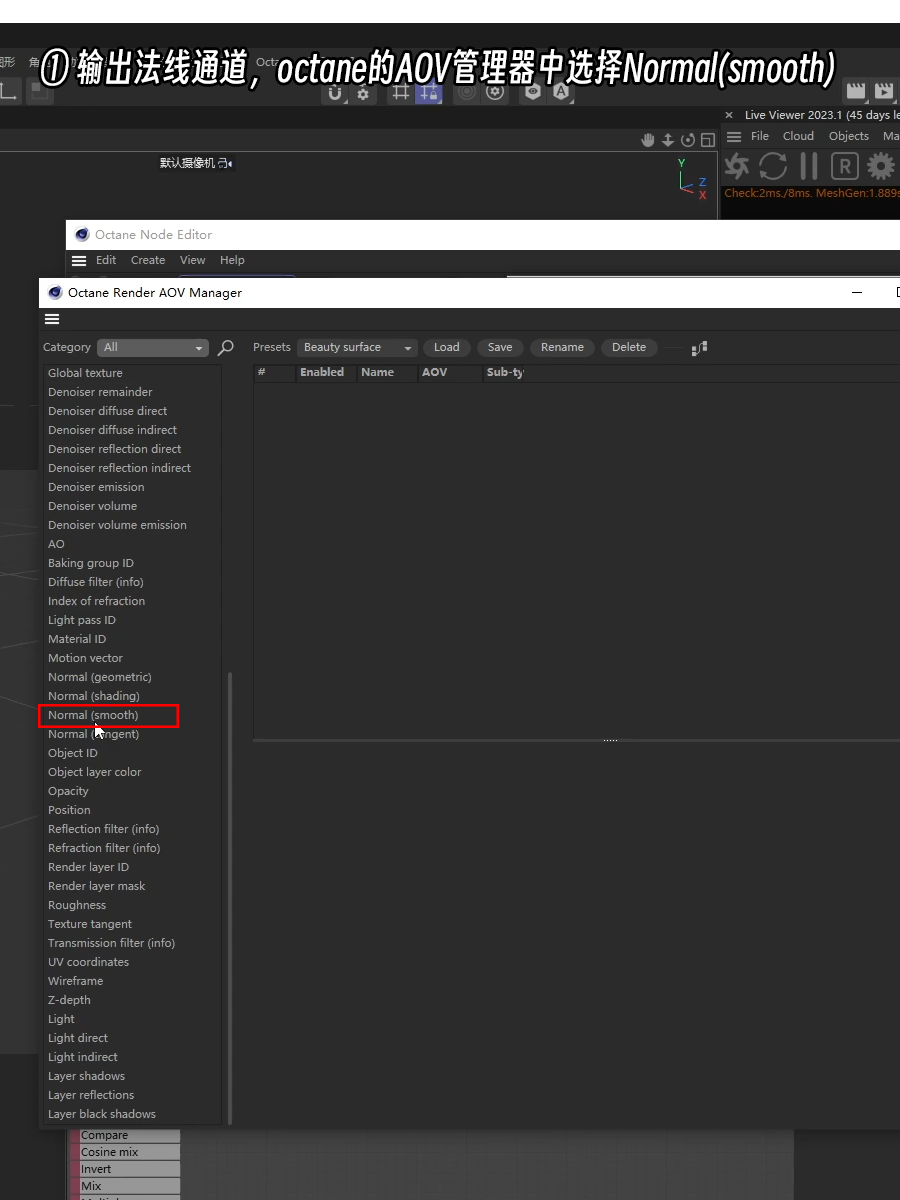
Task: Open Help menu in Octane Node Editor
Action: pos(232,260)
